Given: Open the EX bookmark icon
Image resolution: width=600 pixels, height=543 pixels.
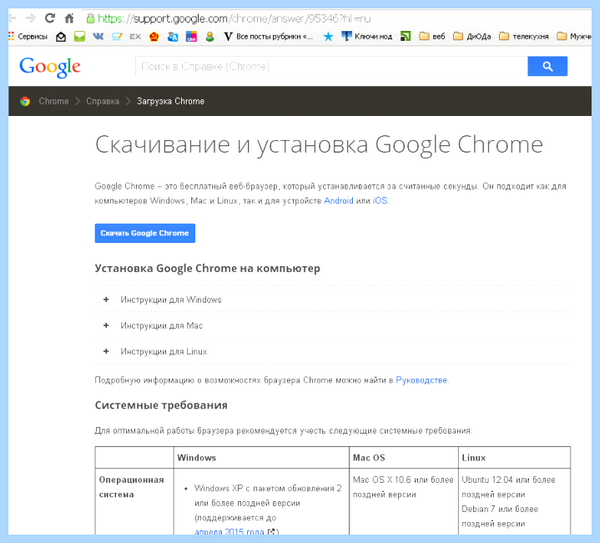Looking at the screenshot, I should [135, 37].
